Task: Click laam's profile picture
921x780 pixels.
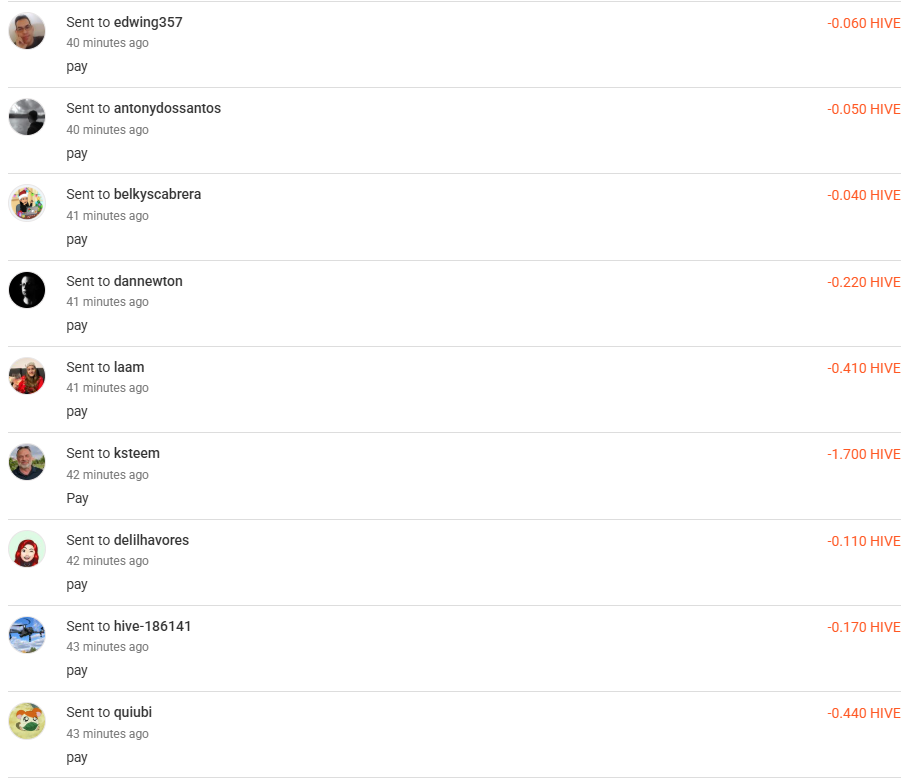Action: (27, 376)
